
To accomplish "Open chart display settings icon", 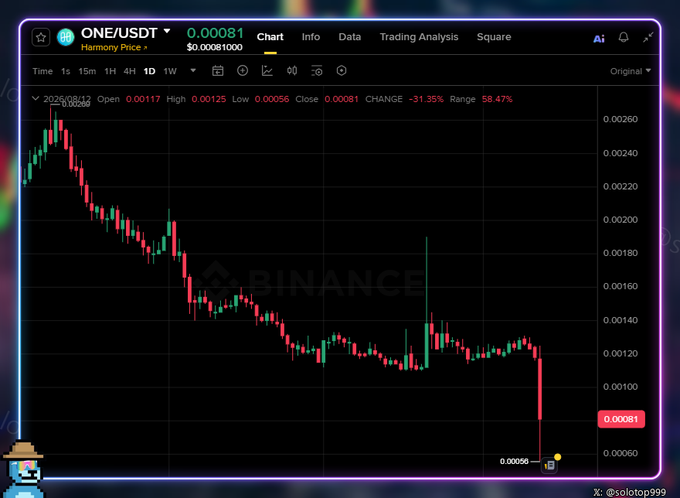I will (x=317, y=71).
